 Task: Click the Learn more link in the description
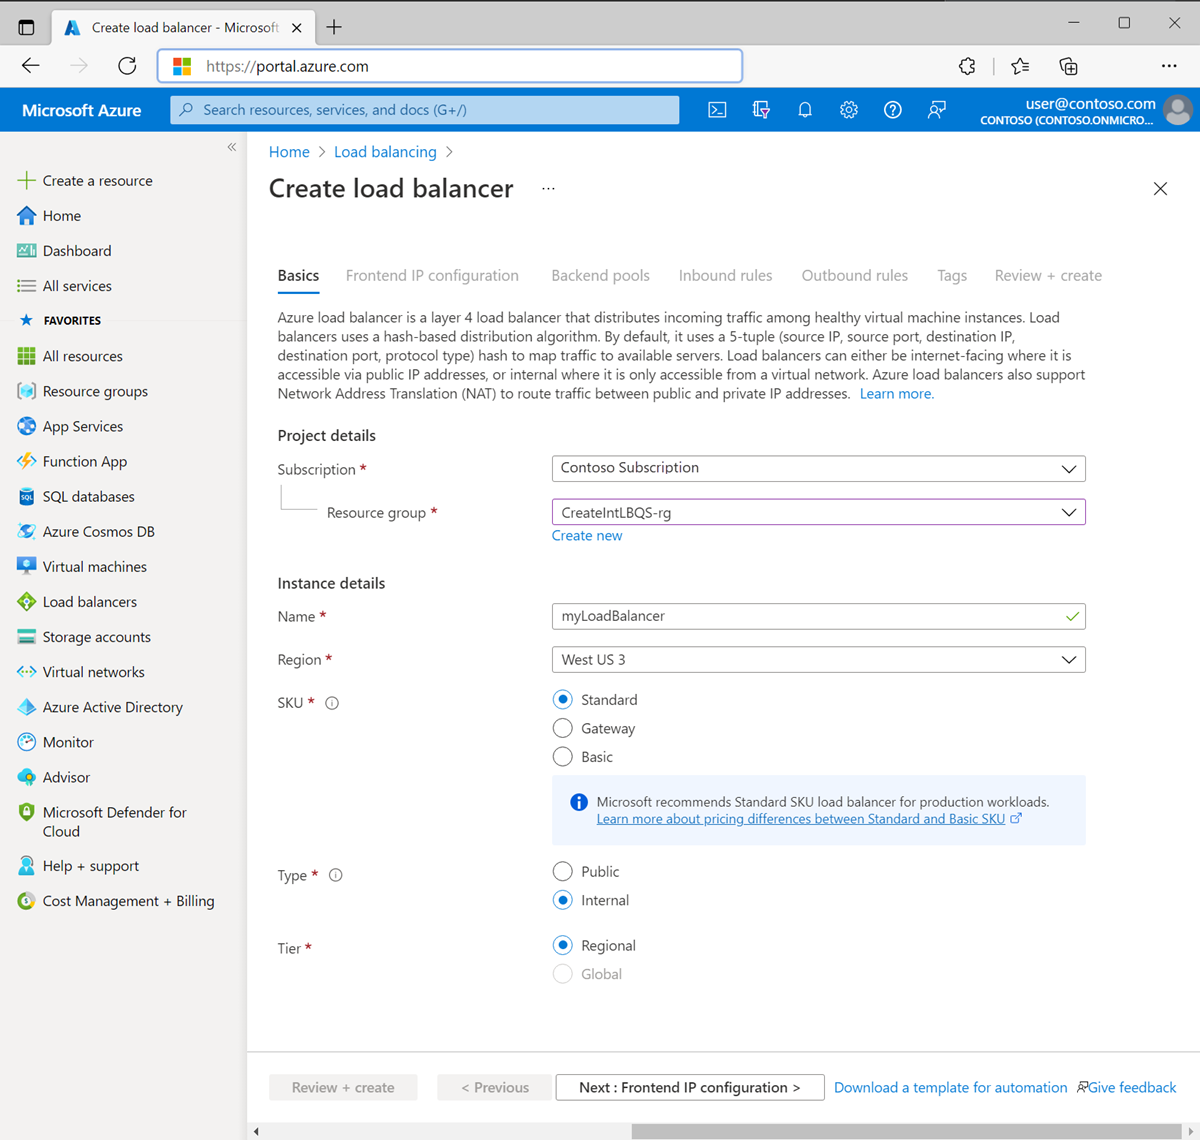pos(897,394)
